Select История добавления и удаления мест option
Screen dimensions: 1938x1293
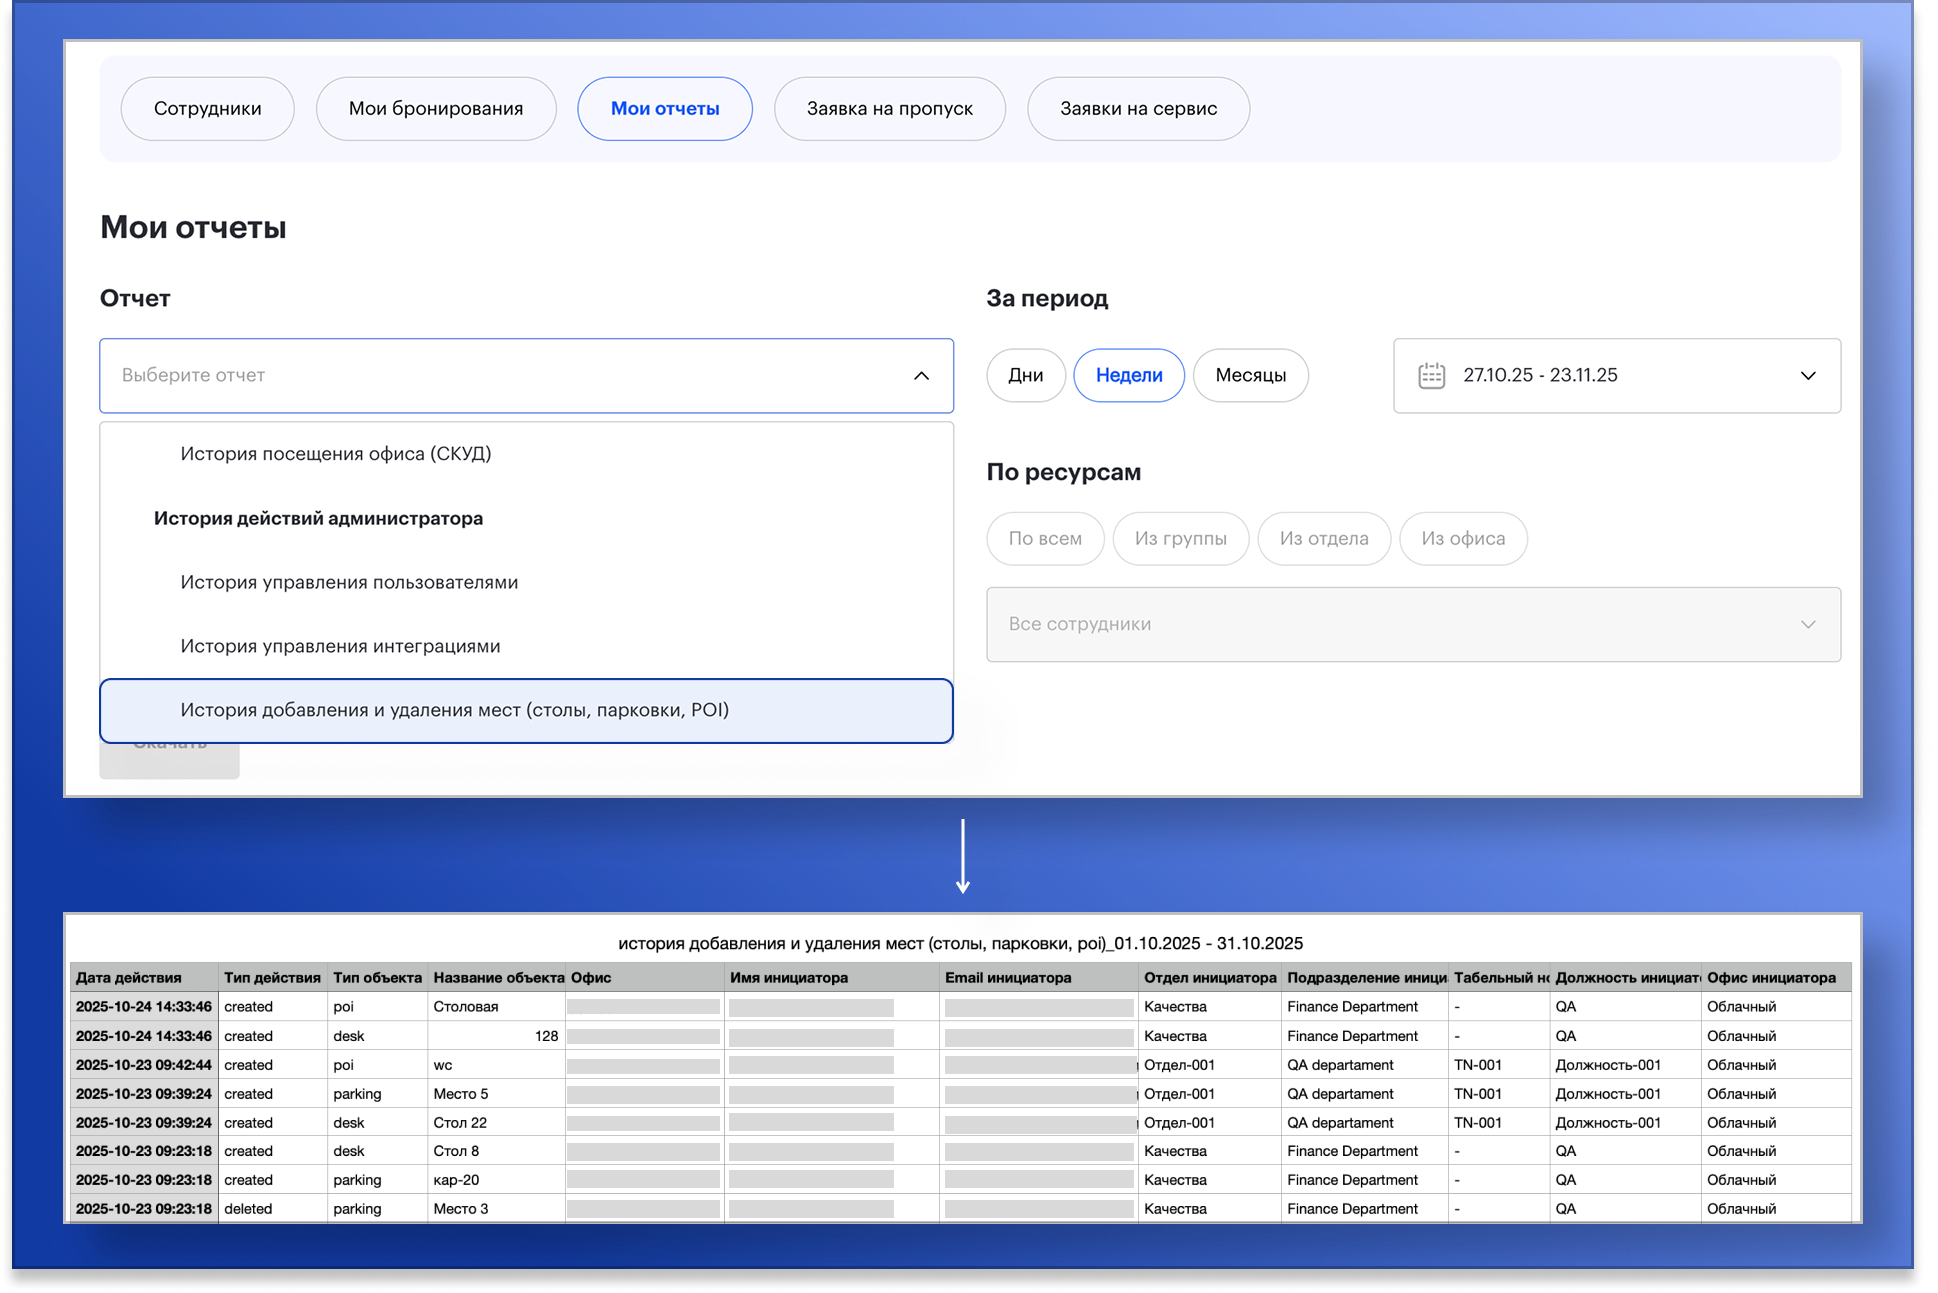pos(454,710)
